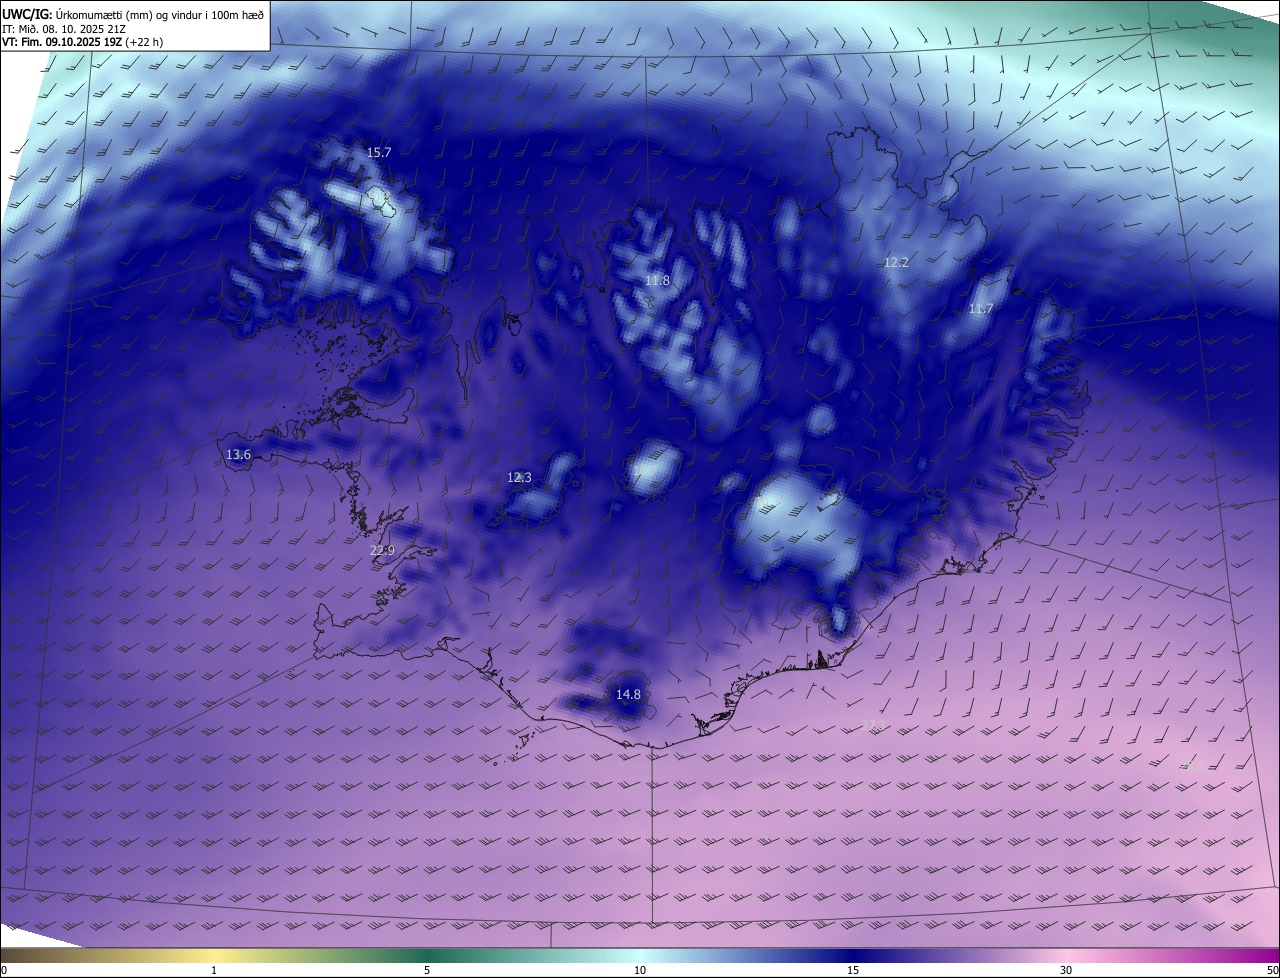Click the 11.8 precipitation value label
1280x978 pixels.
(657, 281)
